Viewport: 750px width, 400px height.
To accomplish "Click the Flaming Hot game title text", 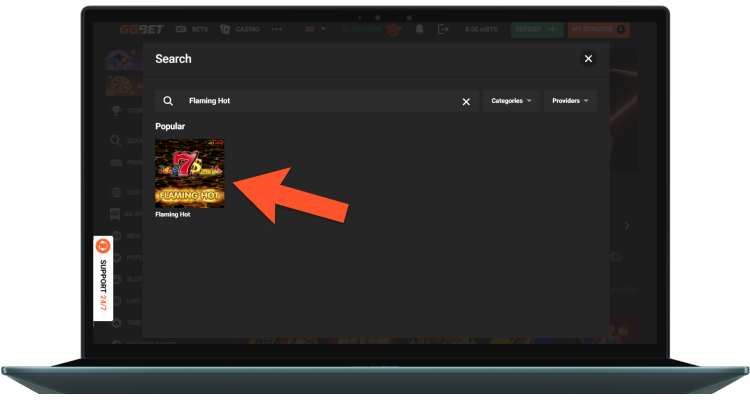I will click(x=173, y=214).
